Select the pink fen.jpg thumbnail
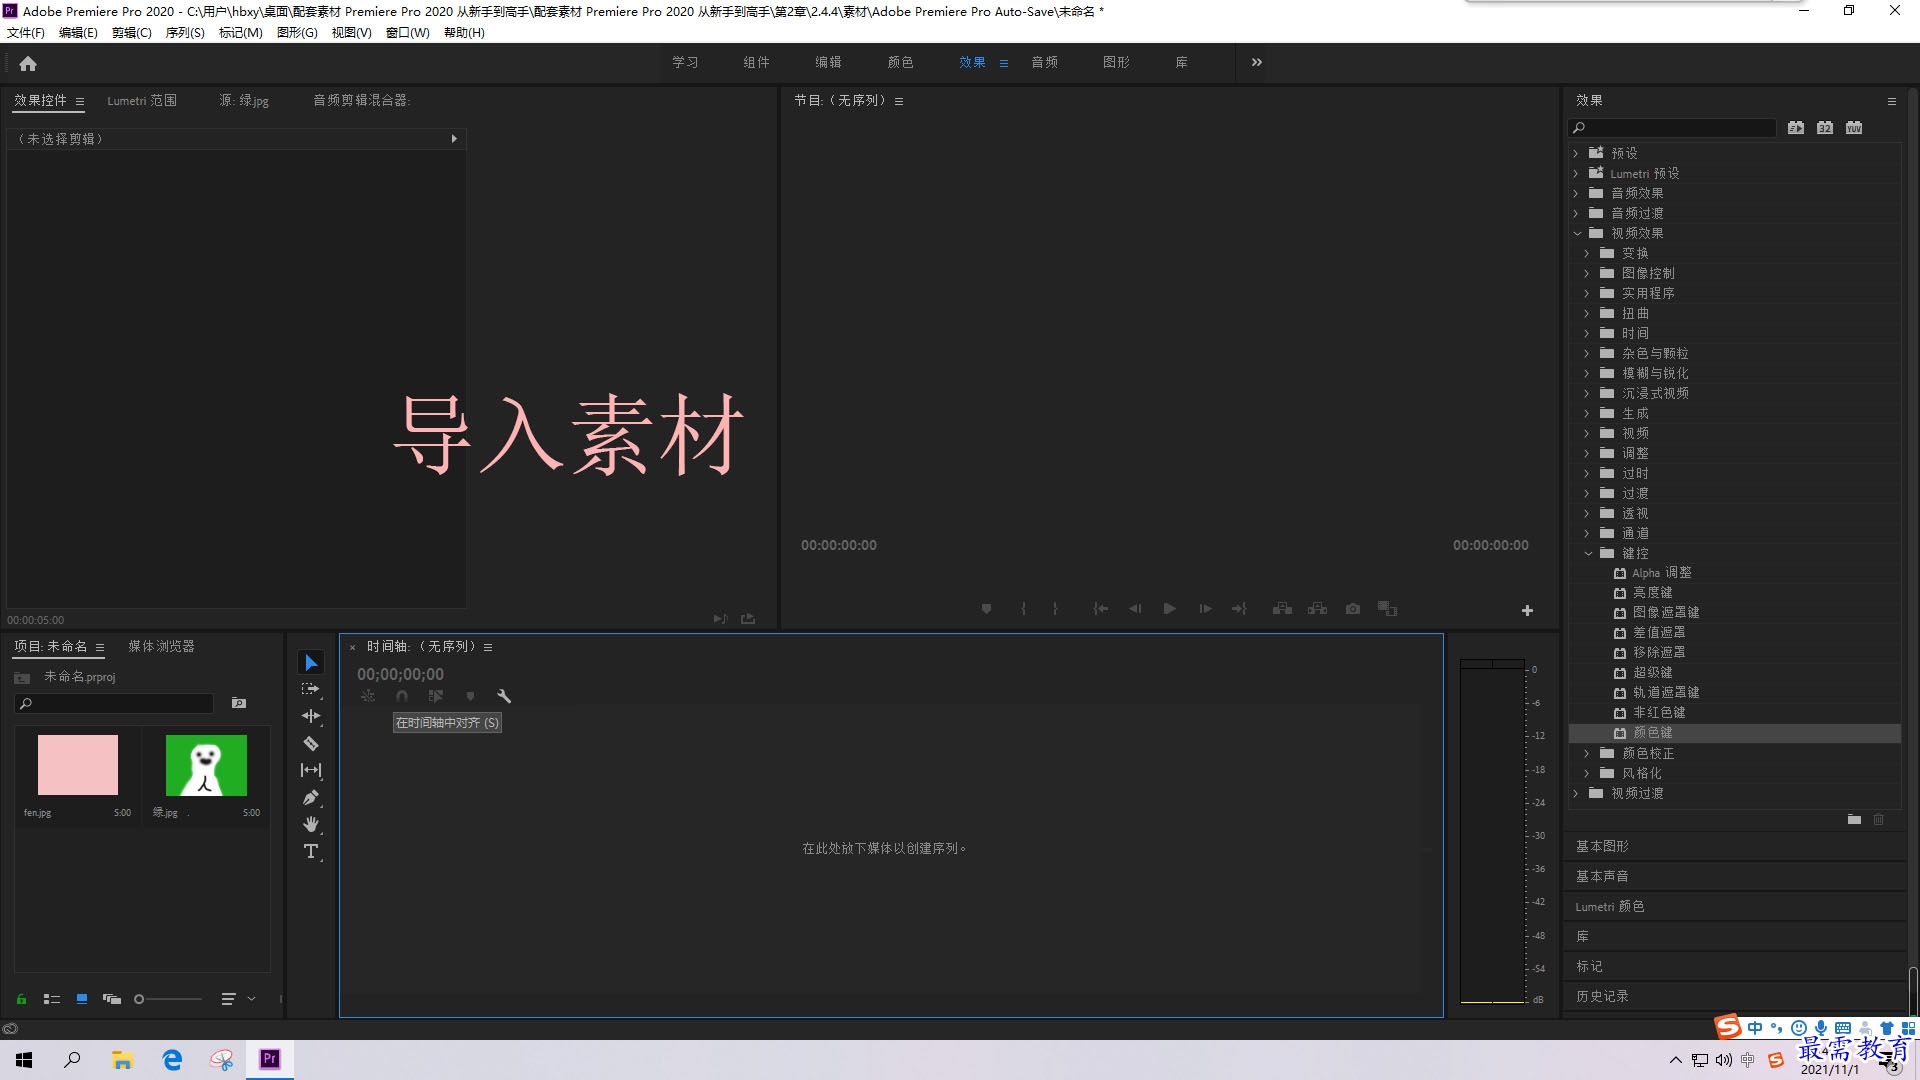Image resolution: width=1920 pixels, height=1080 pixels. [x=78, y=765]
